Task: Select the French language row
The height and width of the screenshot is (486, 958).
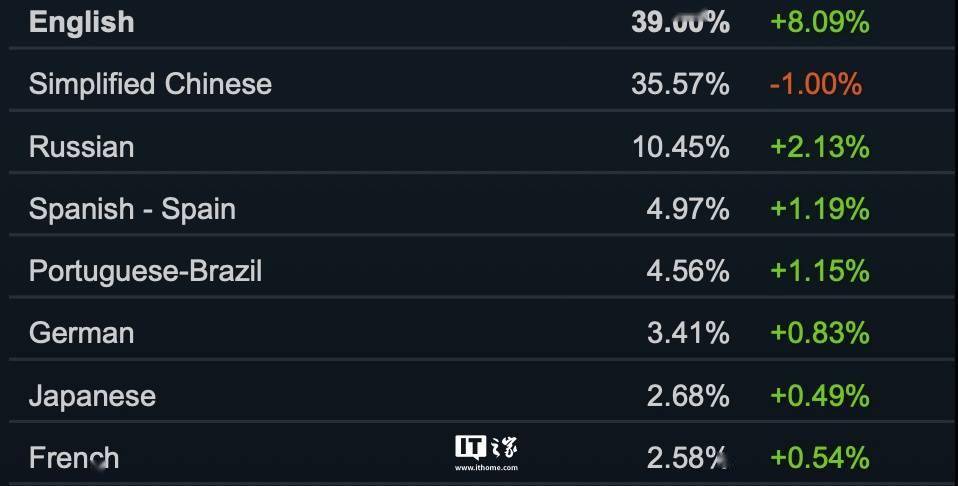Action: point(481,453)
